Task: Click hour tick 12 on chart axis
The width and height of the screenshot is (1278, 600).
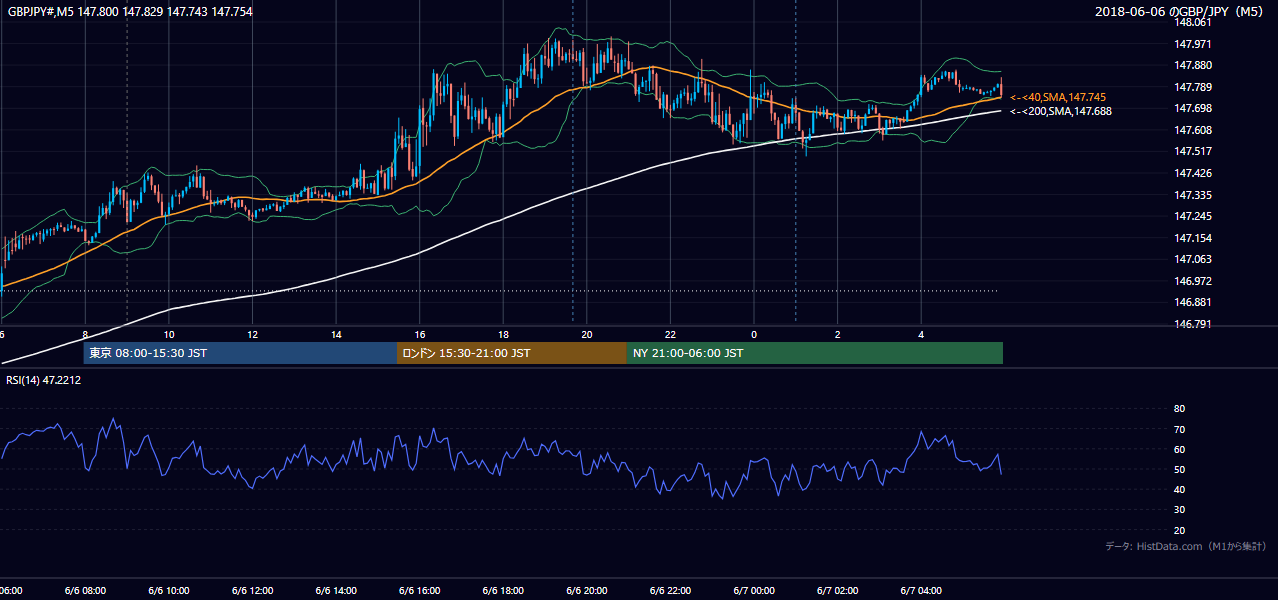Action: (253, 334)
